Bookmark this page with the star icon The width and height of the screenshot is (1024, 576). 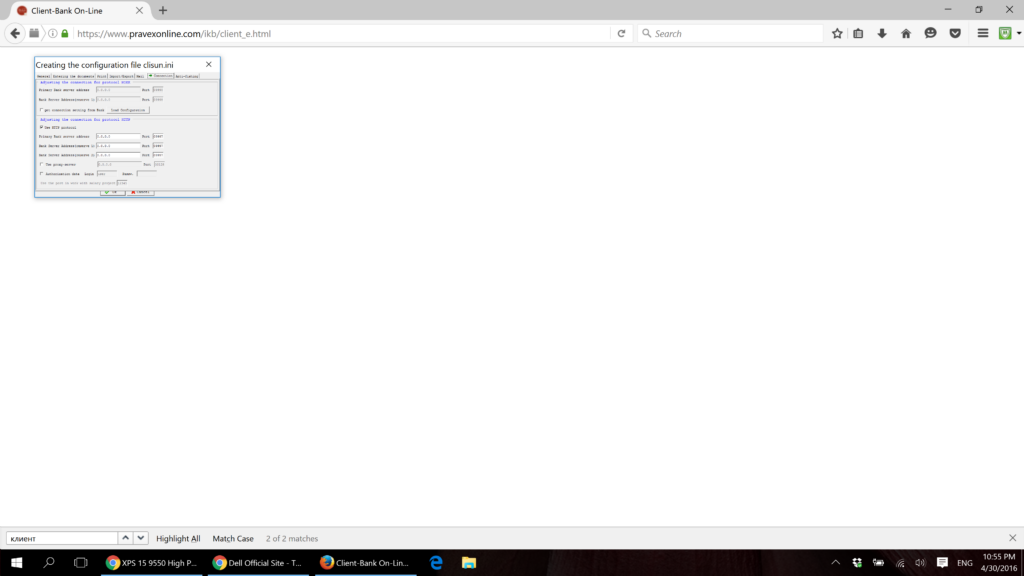(837, 33)
